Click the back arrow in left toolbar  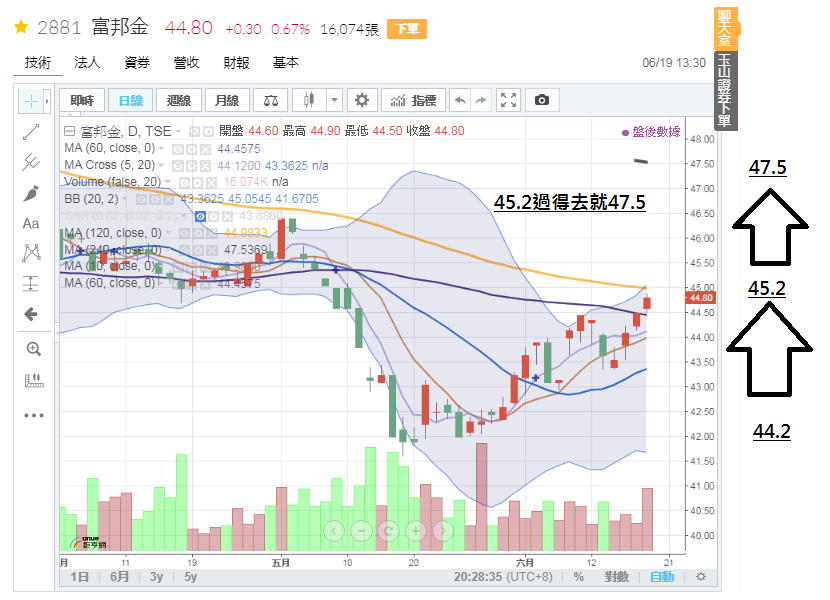click(31, 314)
